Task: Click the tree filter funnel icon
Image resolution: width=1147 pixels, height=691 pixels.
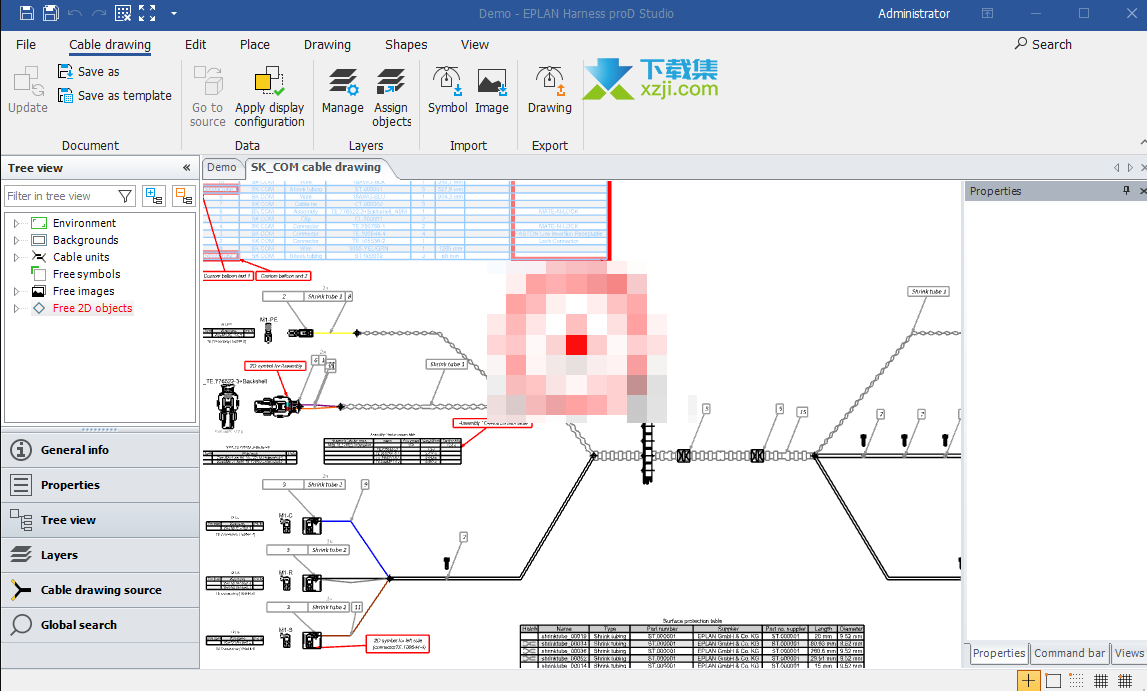Action: 125,196
